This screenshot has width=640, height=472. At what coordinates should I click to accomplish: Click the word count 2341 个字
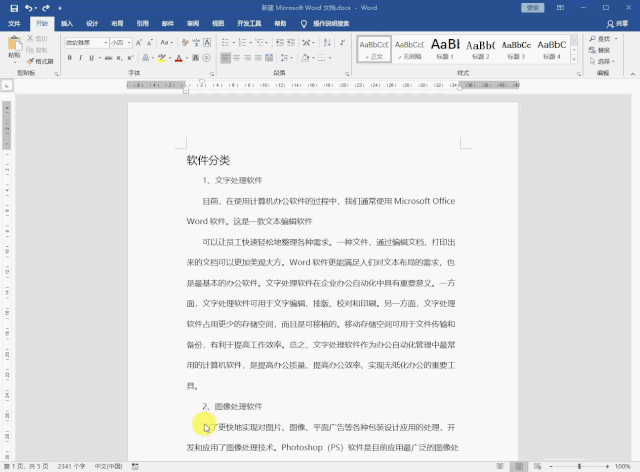tap(71, 466)
